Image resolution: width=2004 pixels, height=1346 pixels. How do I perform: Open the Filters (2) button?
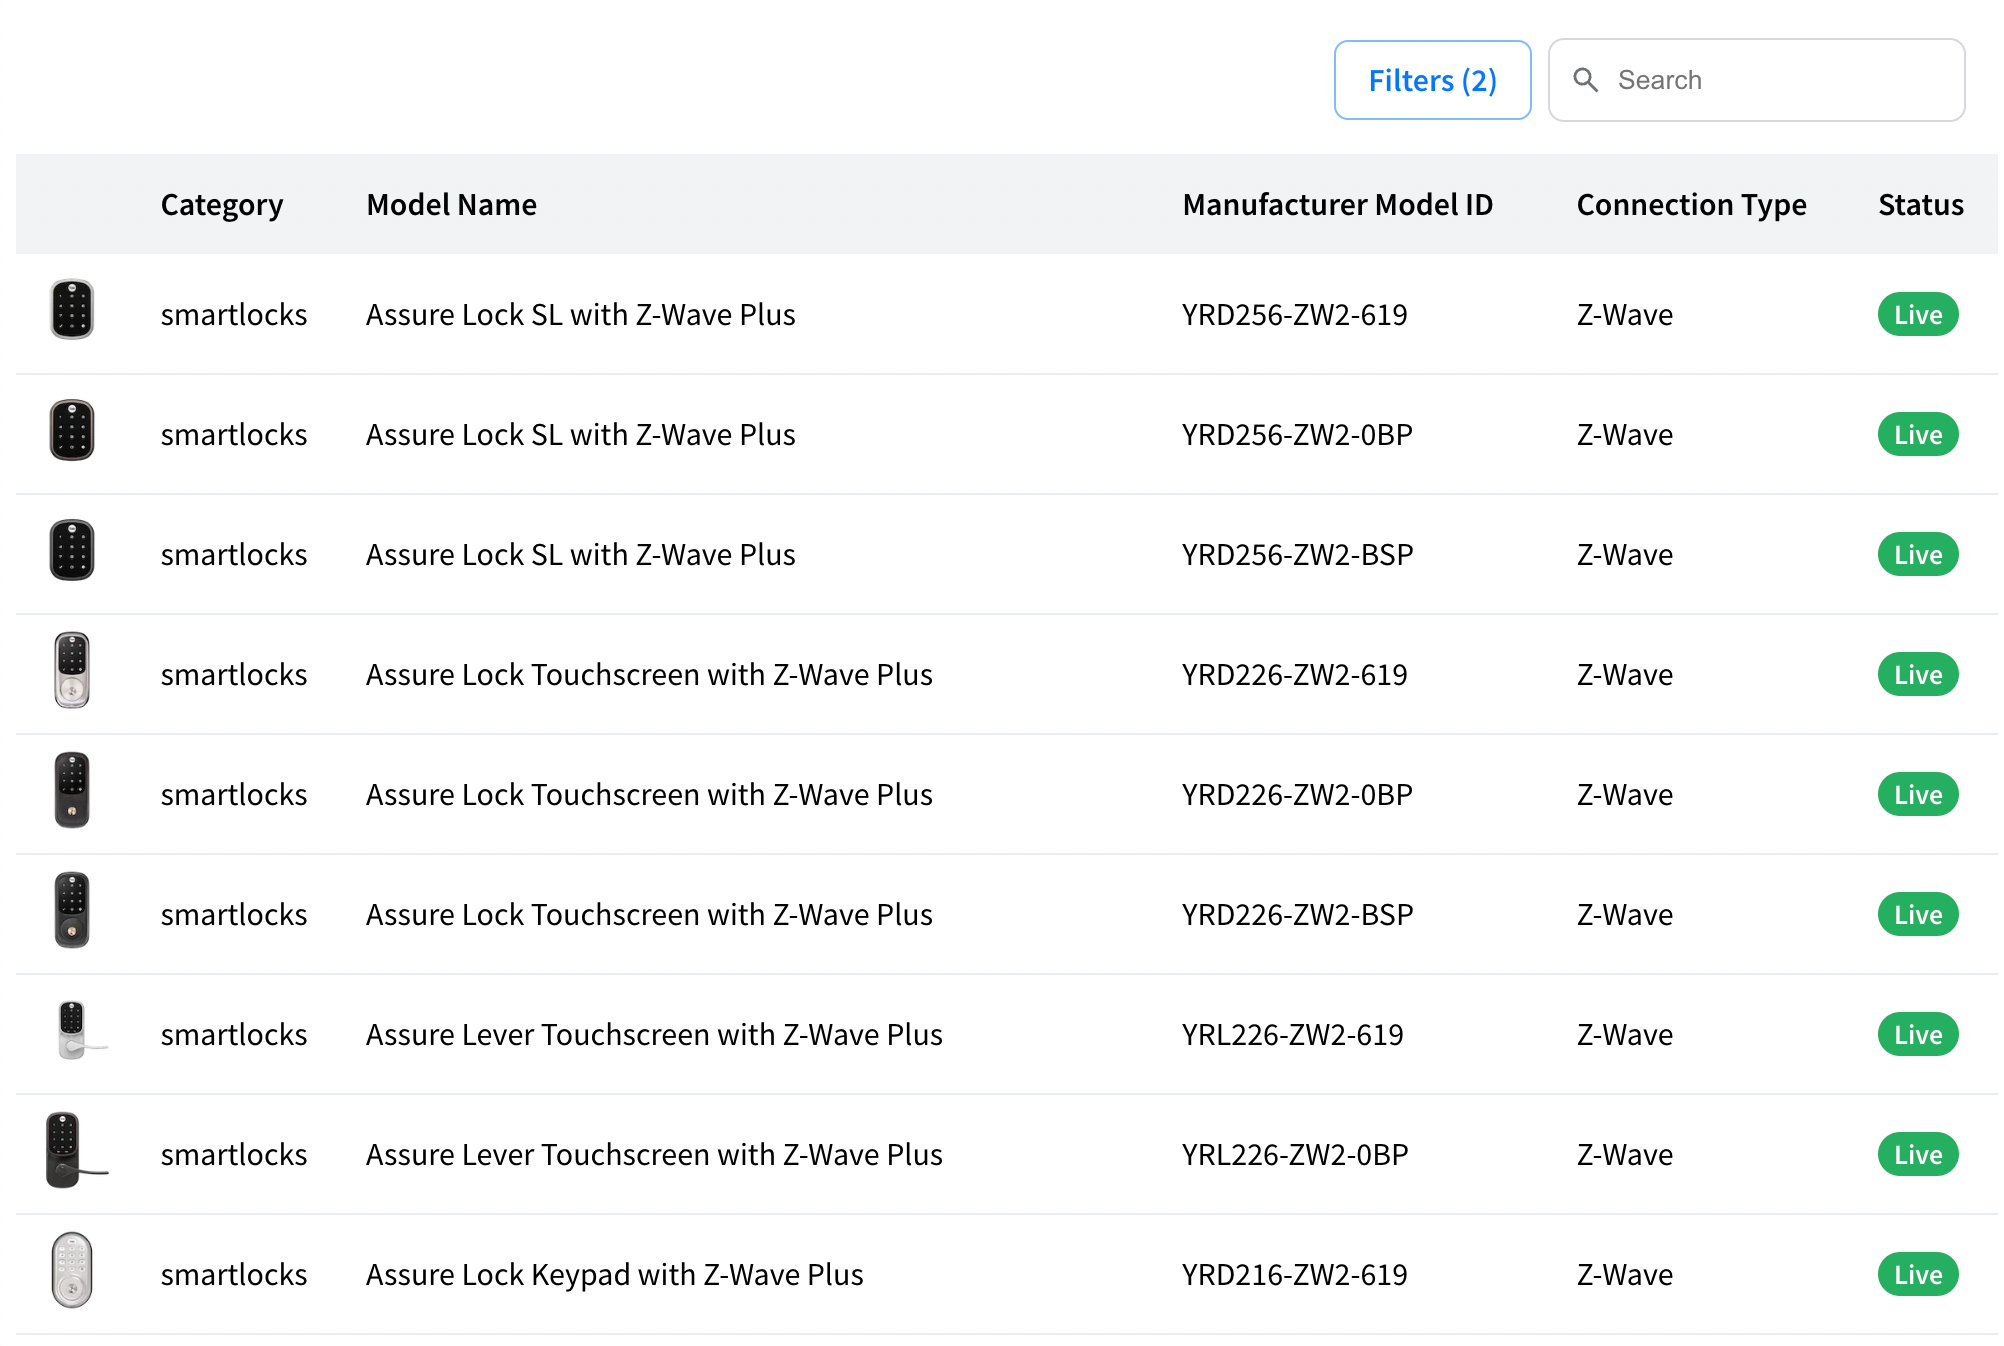[x=1432, y=80]
